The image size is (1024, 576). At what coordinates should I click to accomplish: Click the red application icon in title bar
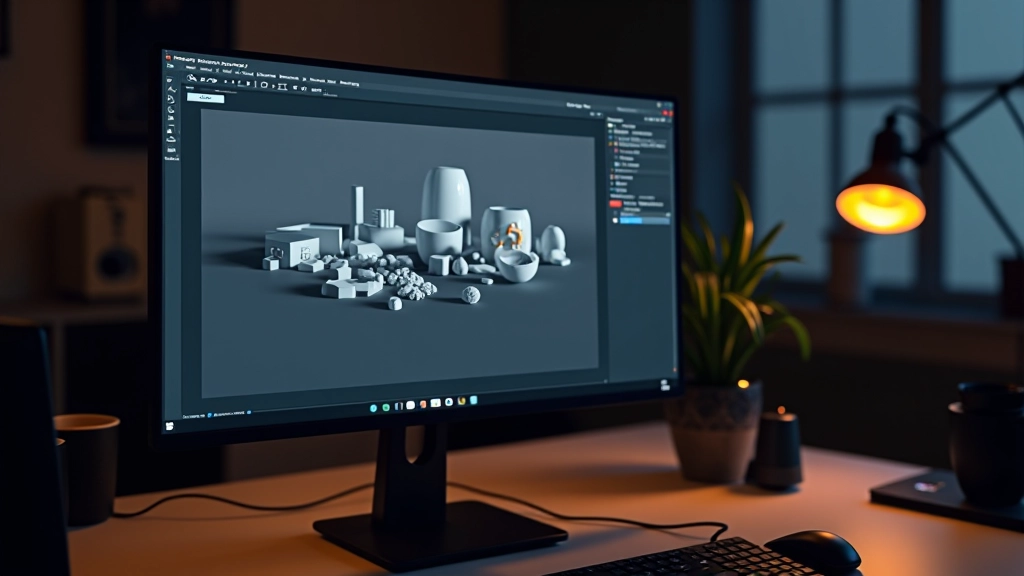(168, 57)
